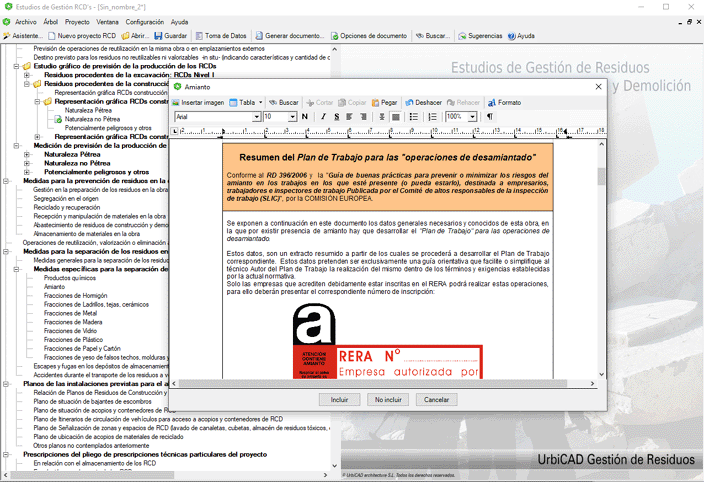Justify the paragraph text
Screen dimensions: 704x482
tap(396, 117)
